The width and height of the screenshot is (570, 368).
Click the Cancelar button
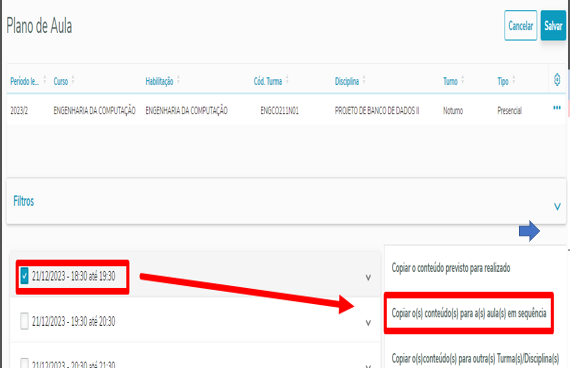coord(521,25)
